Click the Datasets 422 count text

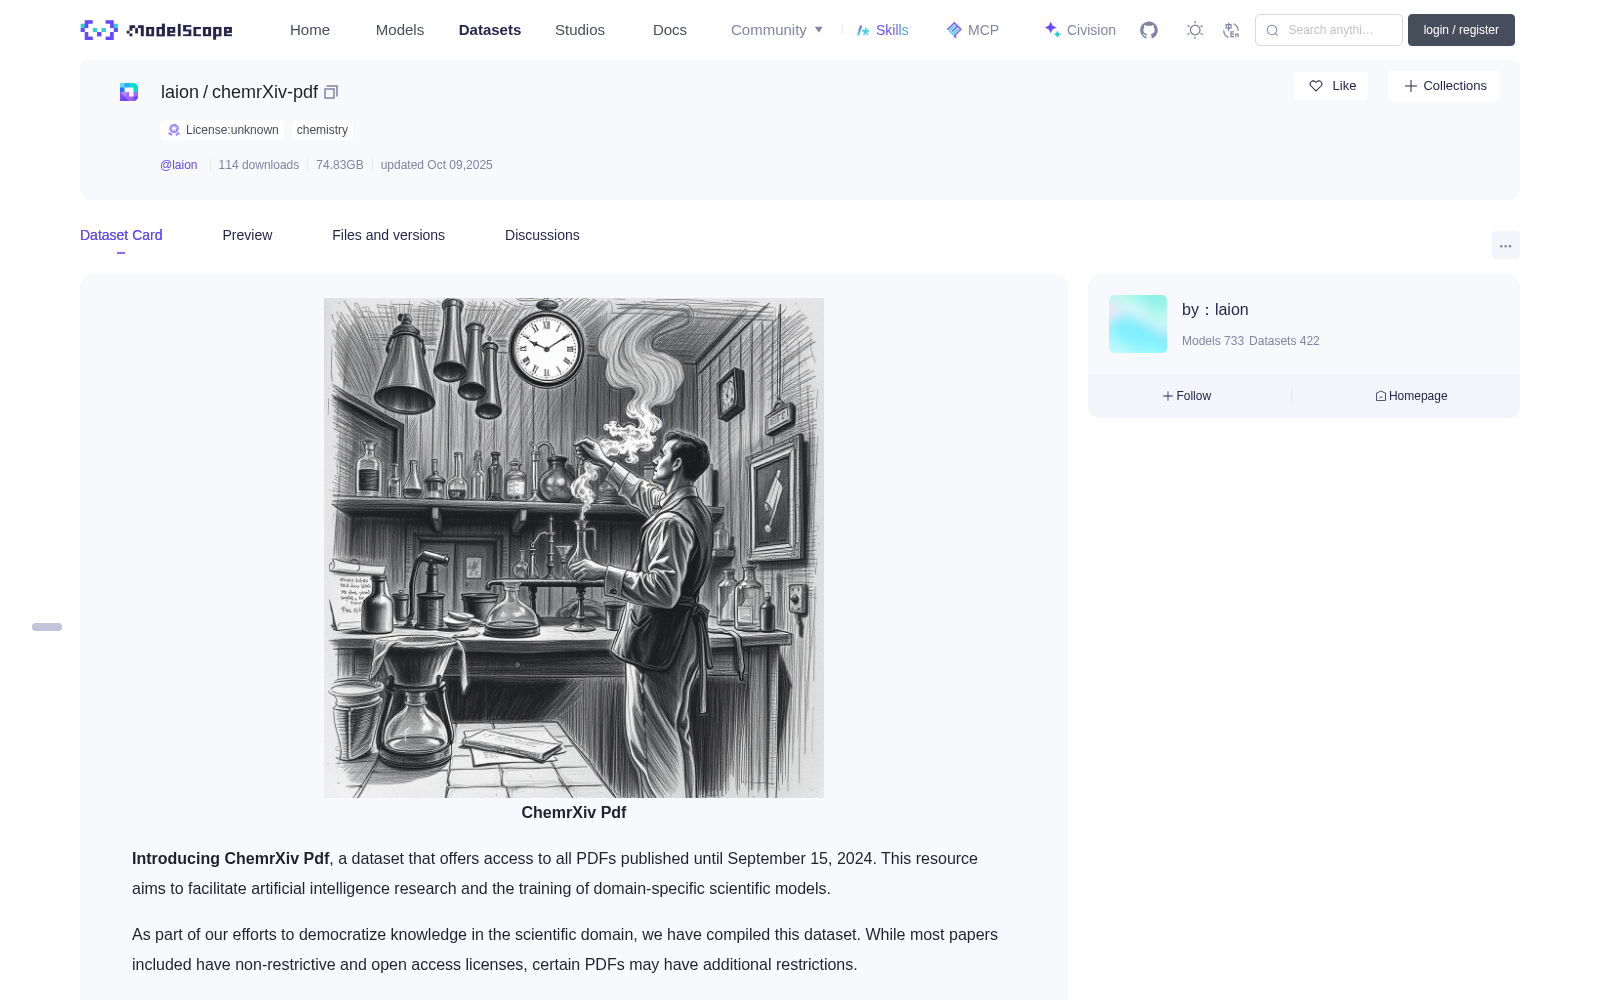click(x=1284, y=341)
